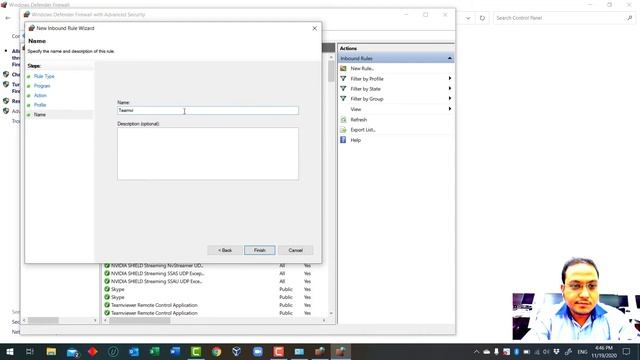The width and height of the screenshot is (640, 360).
Task: Open View menu in Actions pane
Action: [x=356, y=109]
